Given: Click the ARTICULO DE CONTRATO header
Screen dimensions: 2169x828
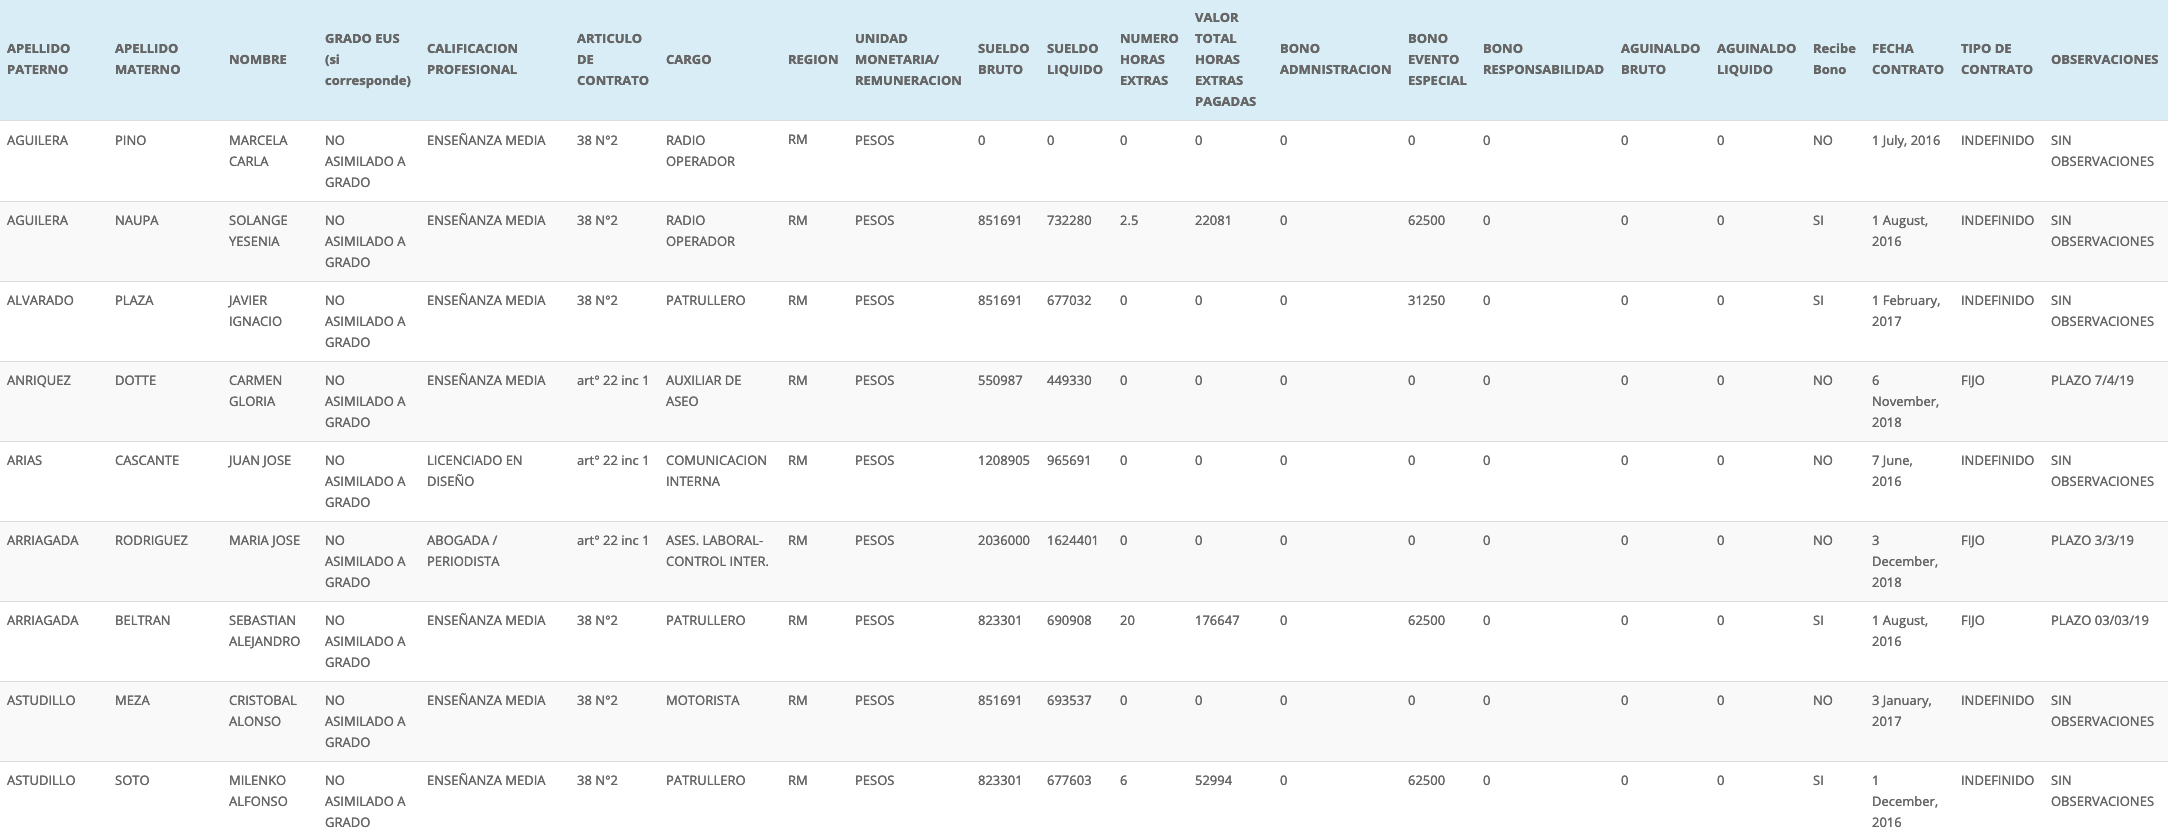Looking at the screenshot, I should tap(612, 59).
